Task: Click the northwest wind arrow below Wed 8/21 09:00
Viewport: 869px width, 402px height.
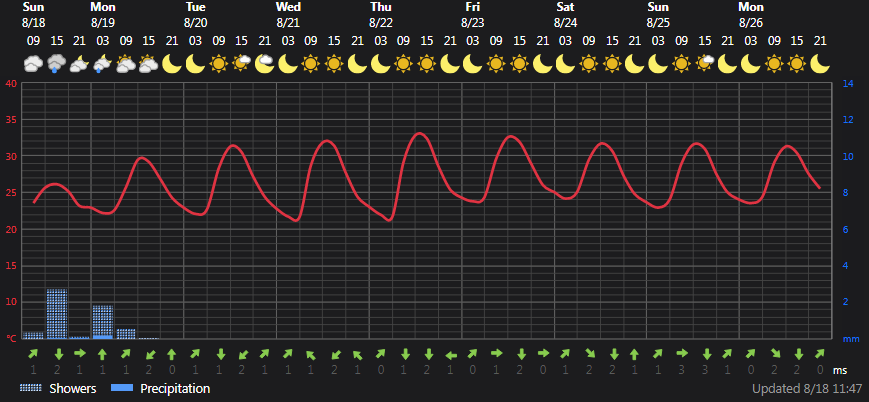Action: (311, 354)
